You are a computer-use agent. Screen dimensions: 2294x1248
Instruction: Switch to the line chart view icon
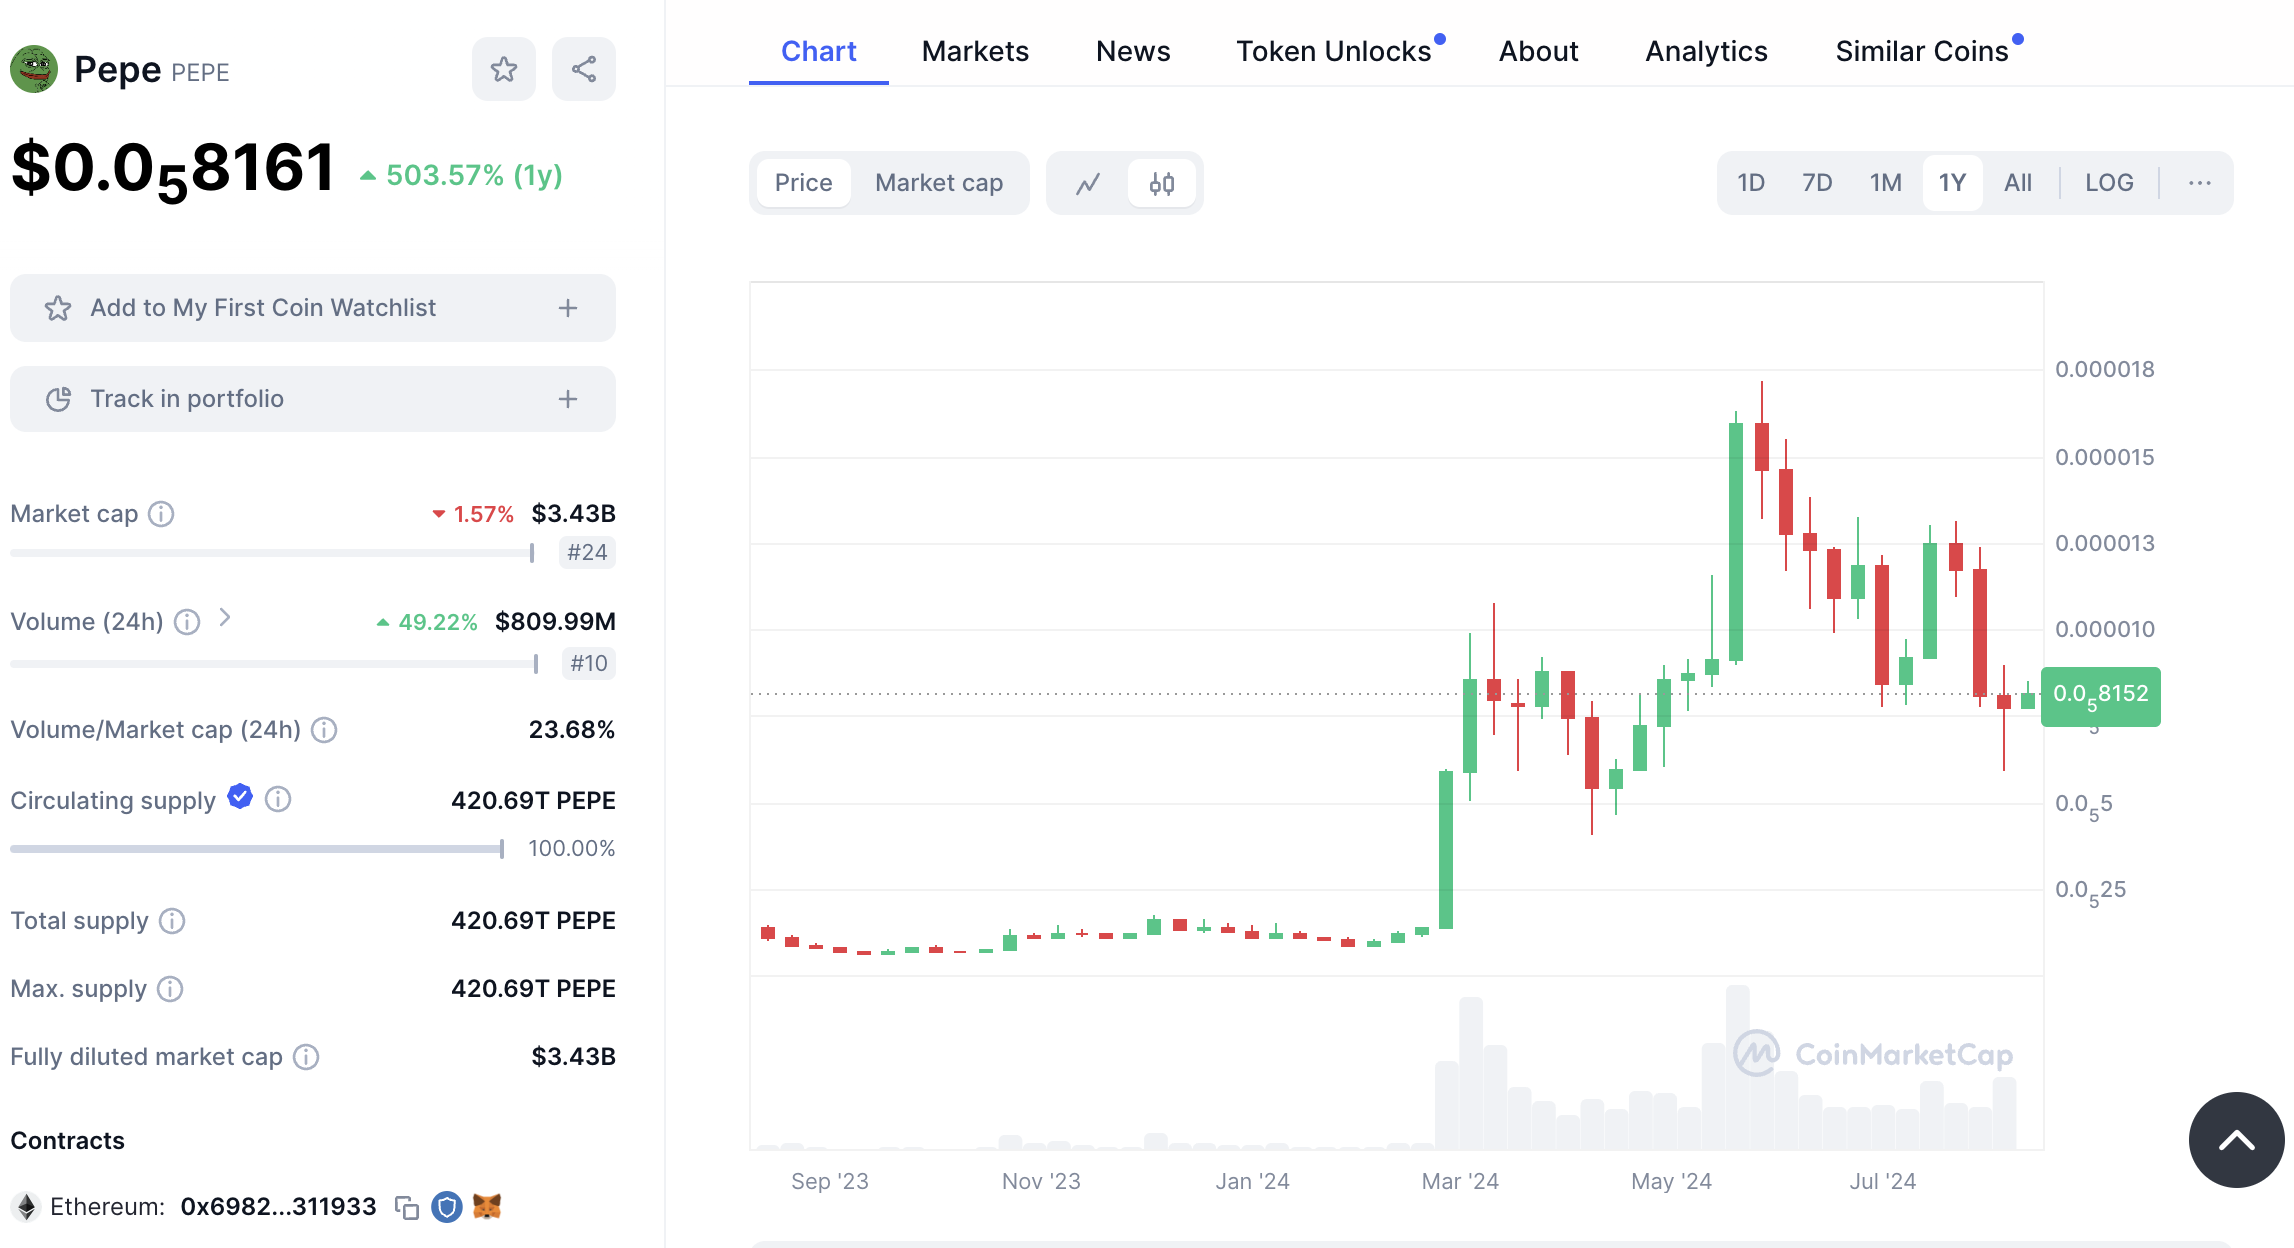coord(1088,183)
